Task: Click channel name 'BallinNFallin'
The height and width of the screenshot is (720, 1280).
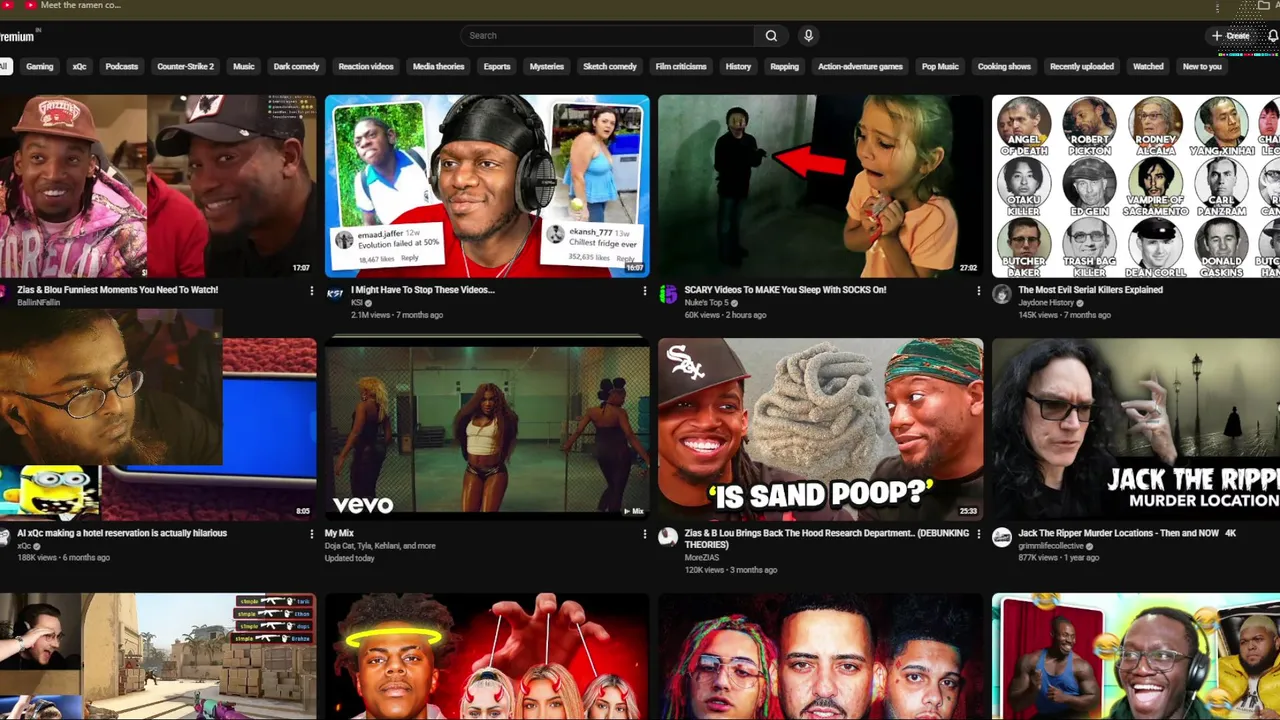Action: click(x=38, y=303)
